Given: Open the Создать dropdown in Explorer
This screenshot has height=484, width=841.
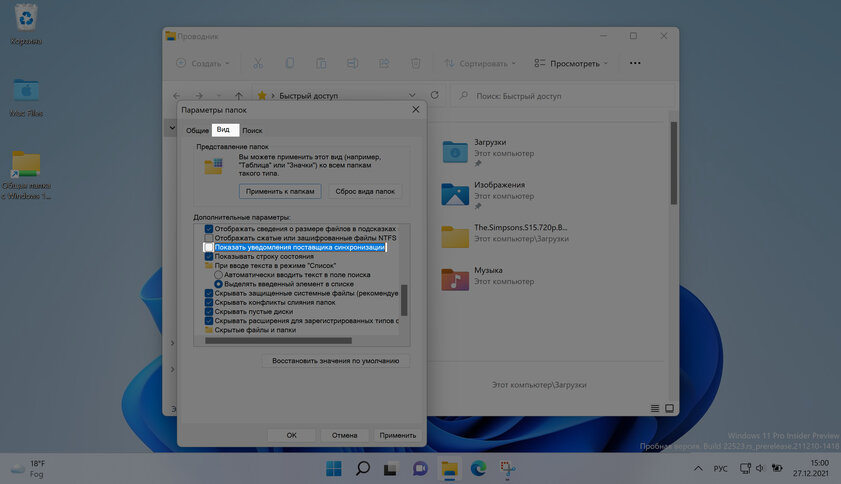Looking at the screenshot, I should coord(203,63).
